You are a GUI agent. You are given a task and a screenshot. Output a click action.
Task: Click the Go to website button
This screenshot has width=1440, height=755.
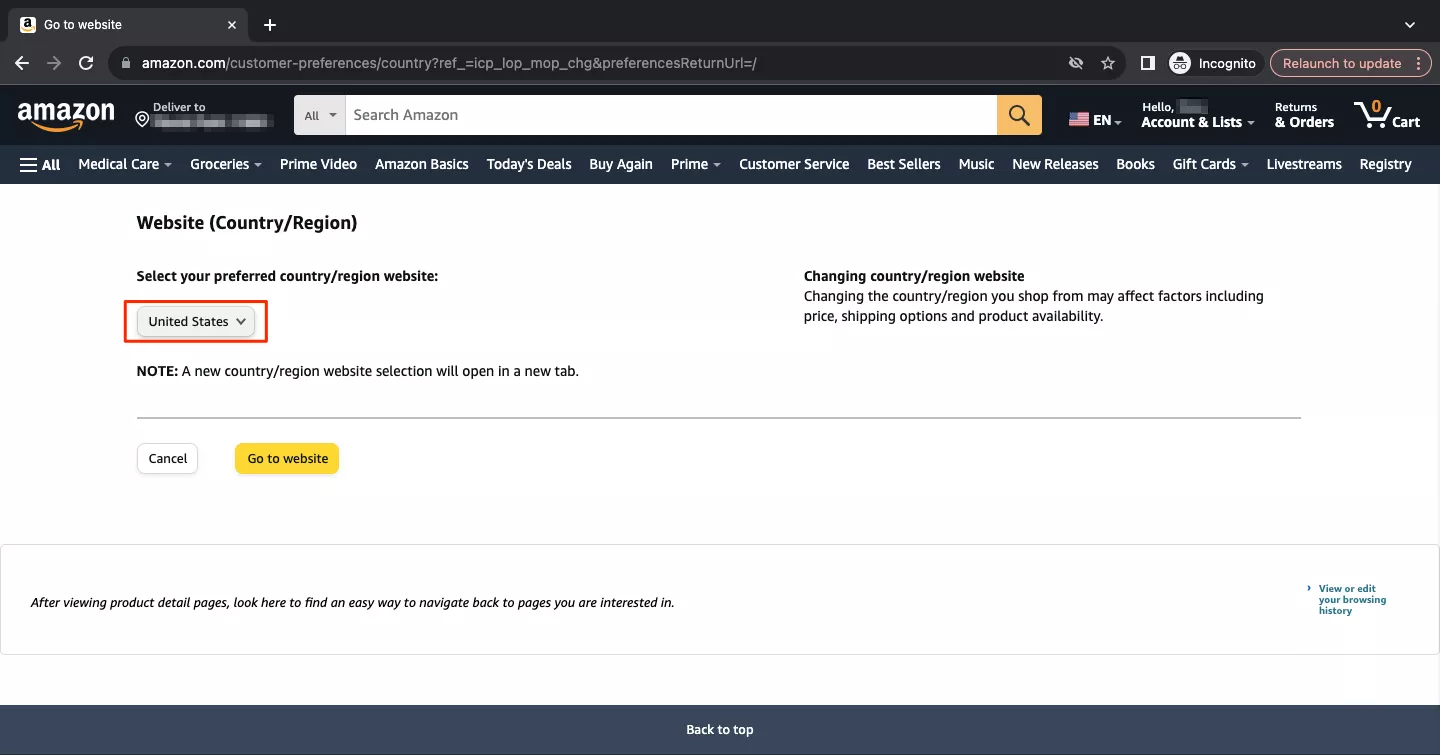point(287,458)
